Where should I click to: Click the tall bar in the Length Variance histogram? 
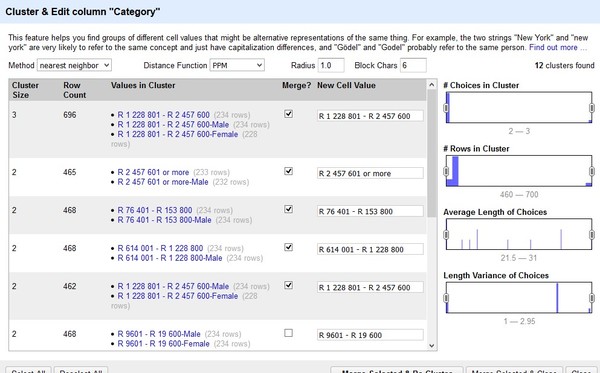[x=557, y=298]
